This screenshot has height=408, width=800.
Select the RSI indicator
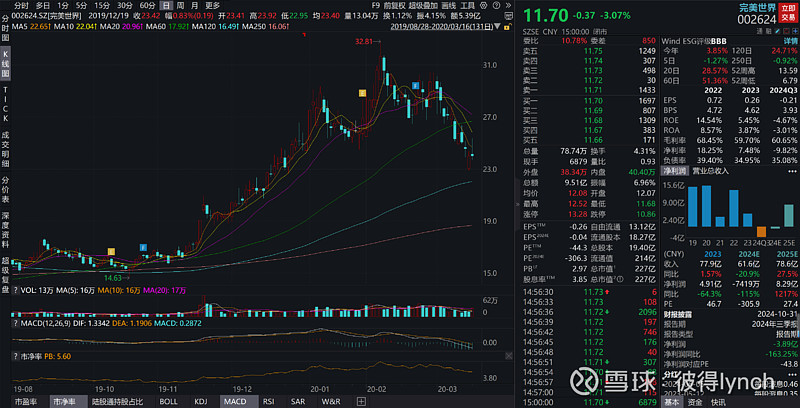[x=269, y=401]
